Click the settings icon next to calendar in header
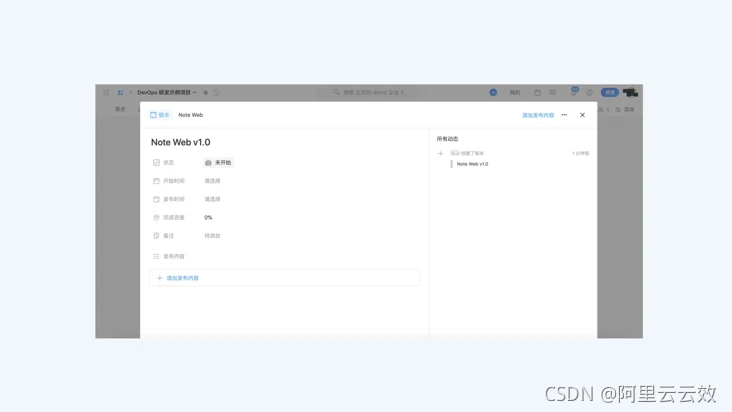 553,92
